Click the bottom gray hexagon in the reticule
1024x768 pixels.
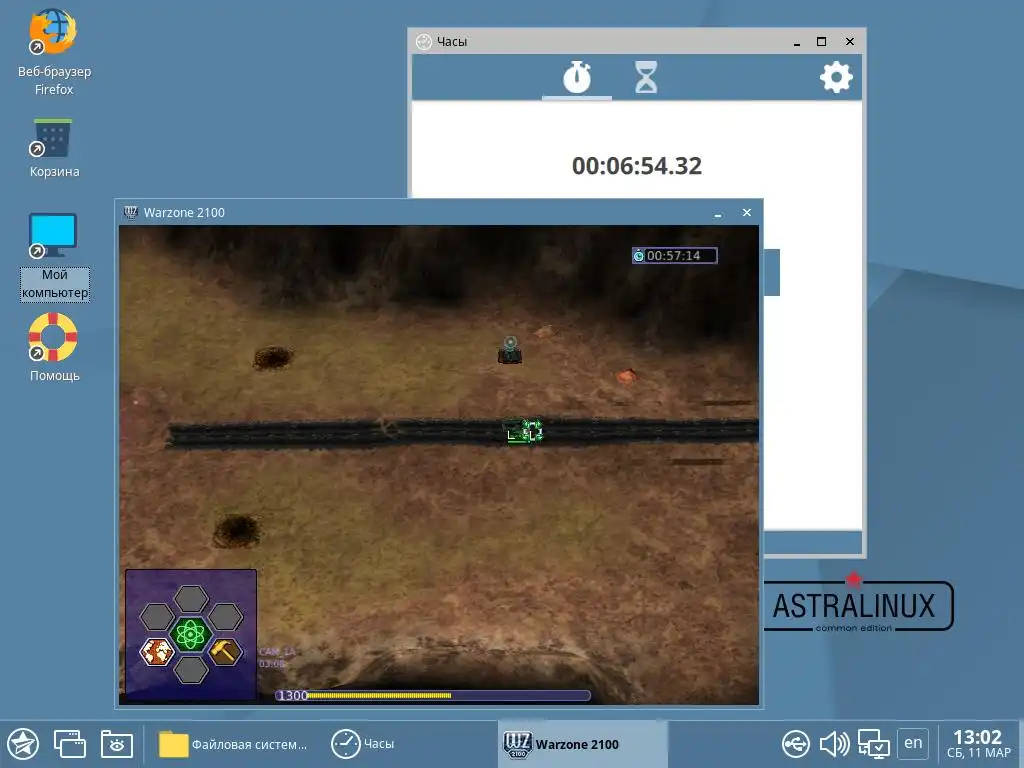pos(191,669)
